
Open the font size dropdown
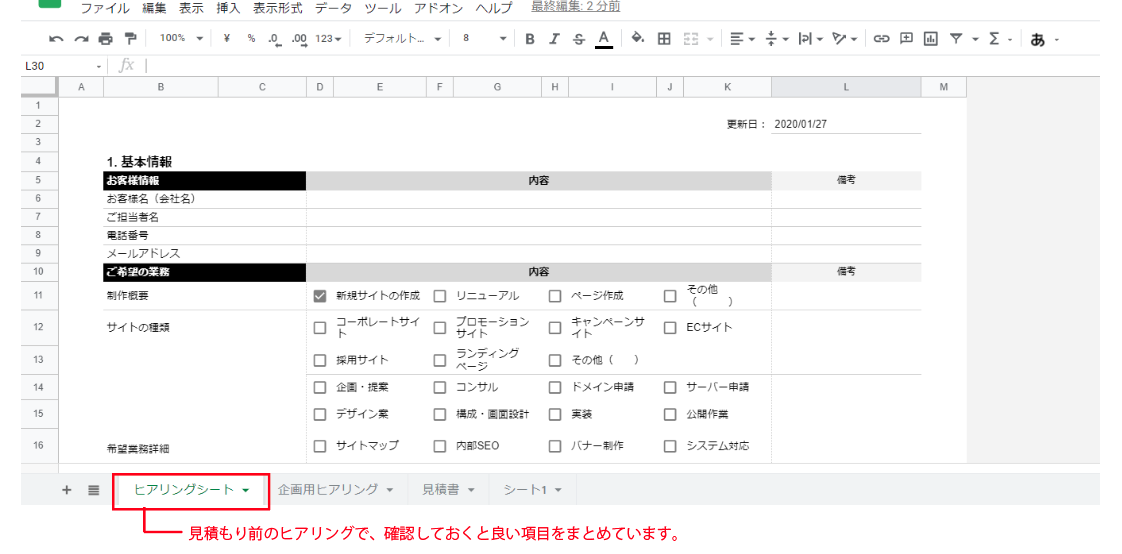point(485,39)
